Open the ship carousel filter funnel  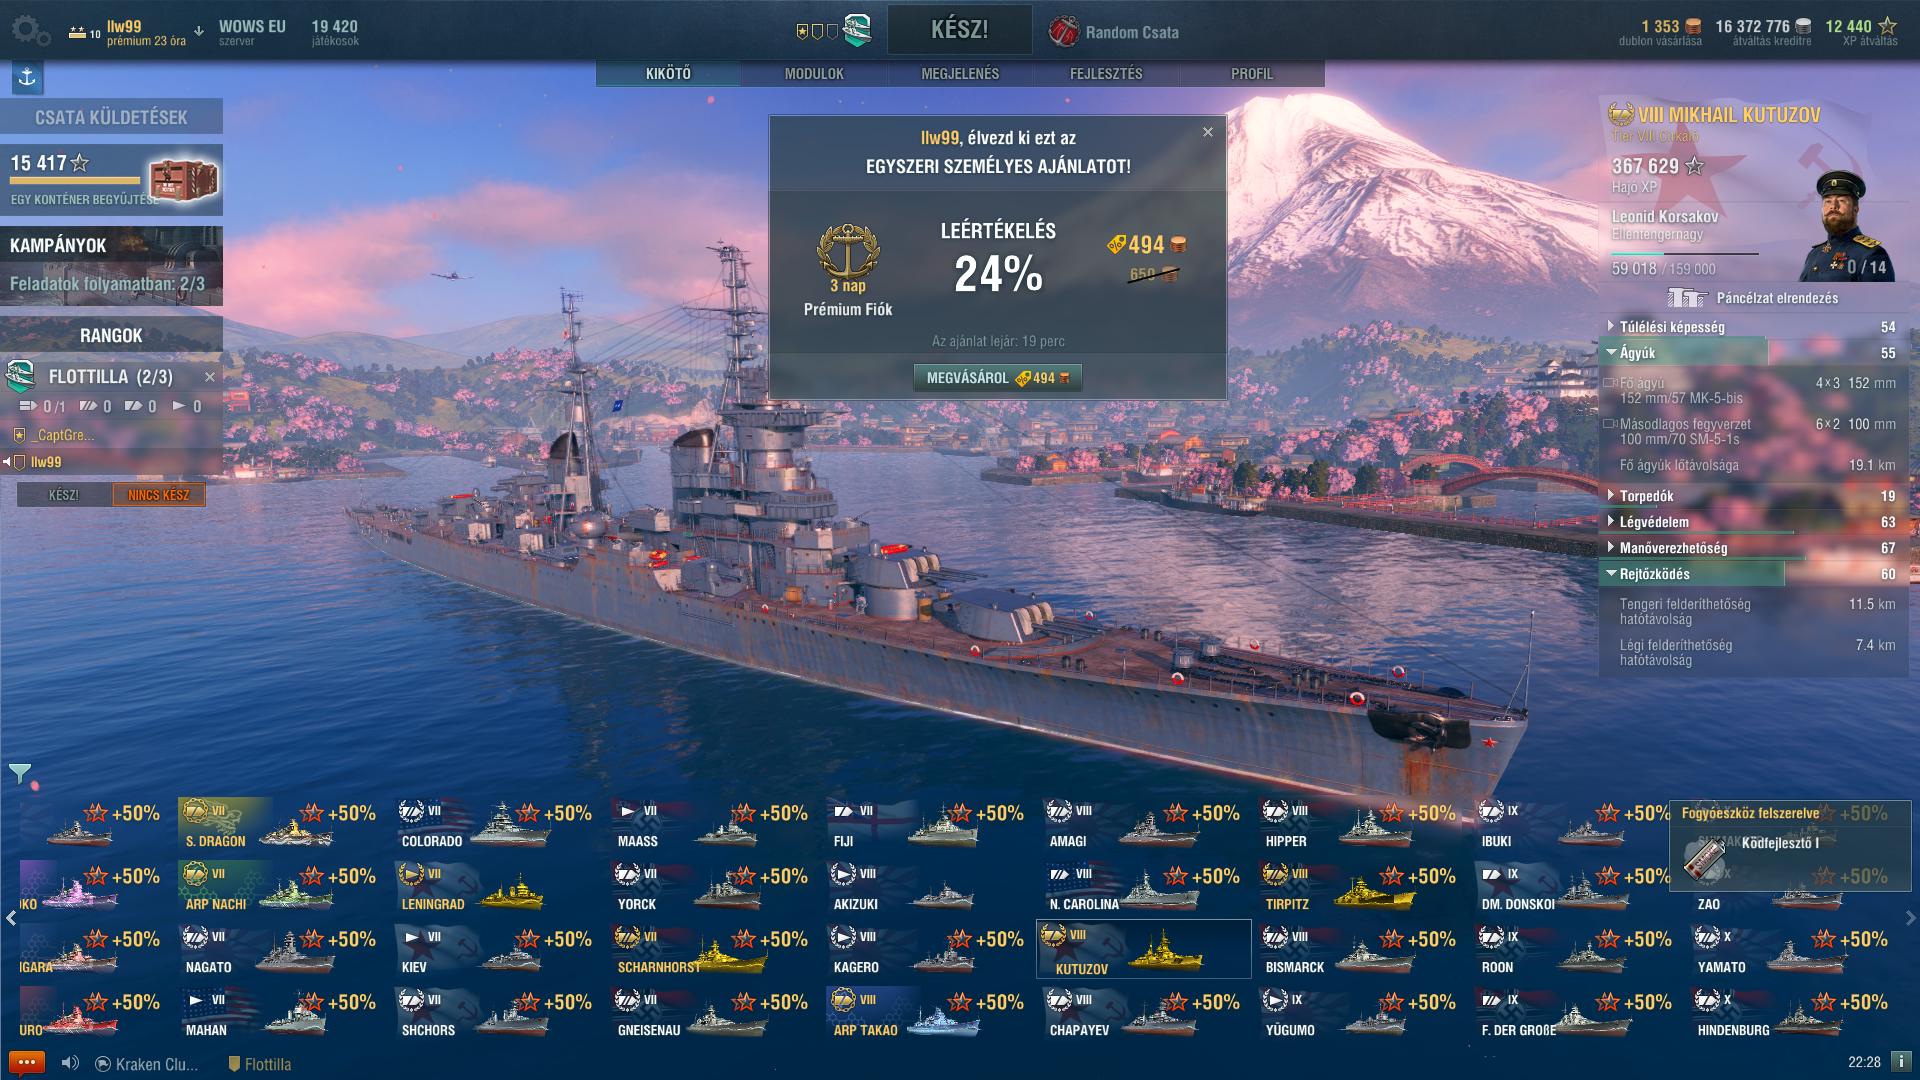point(19,773)
